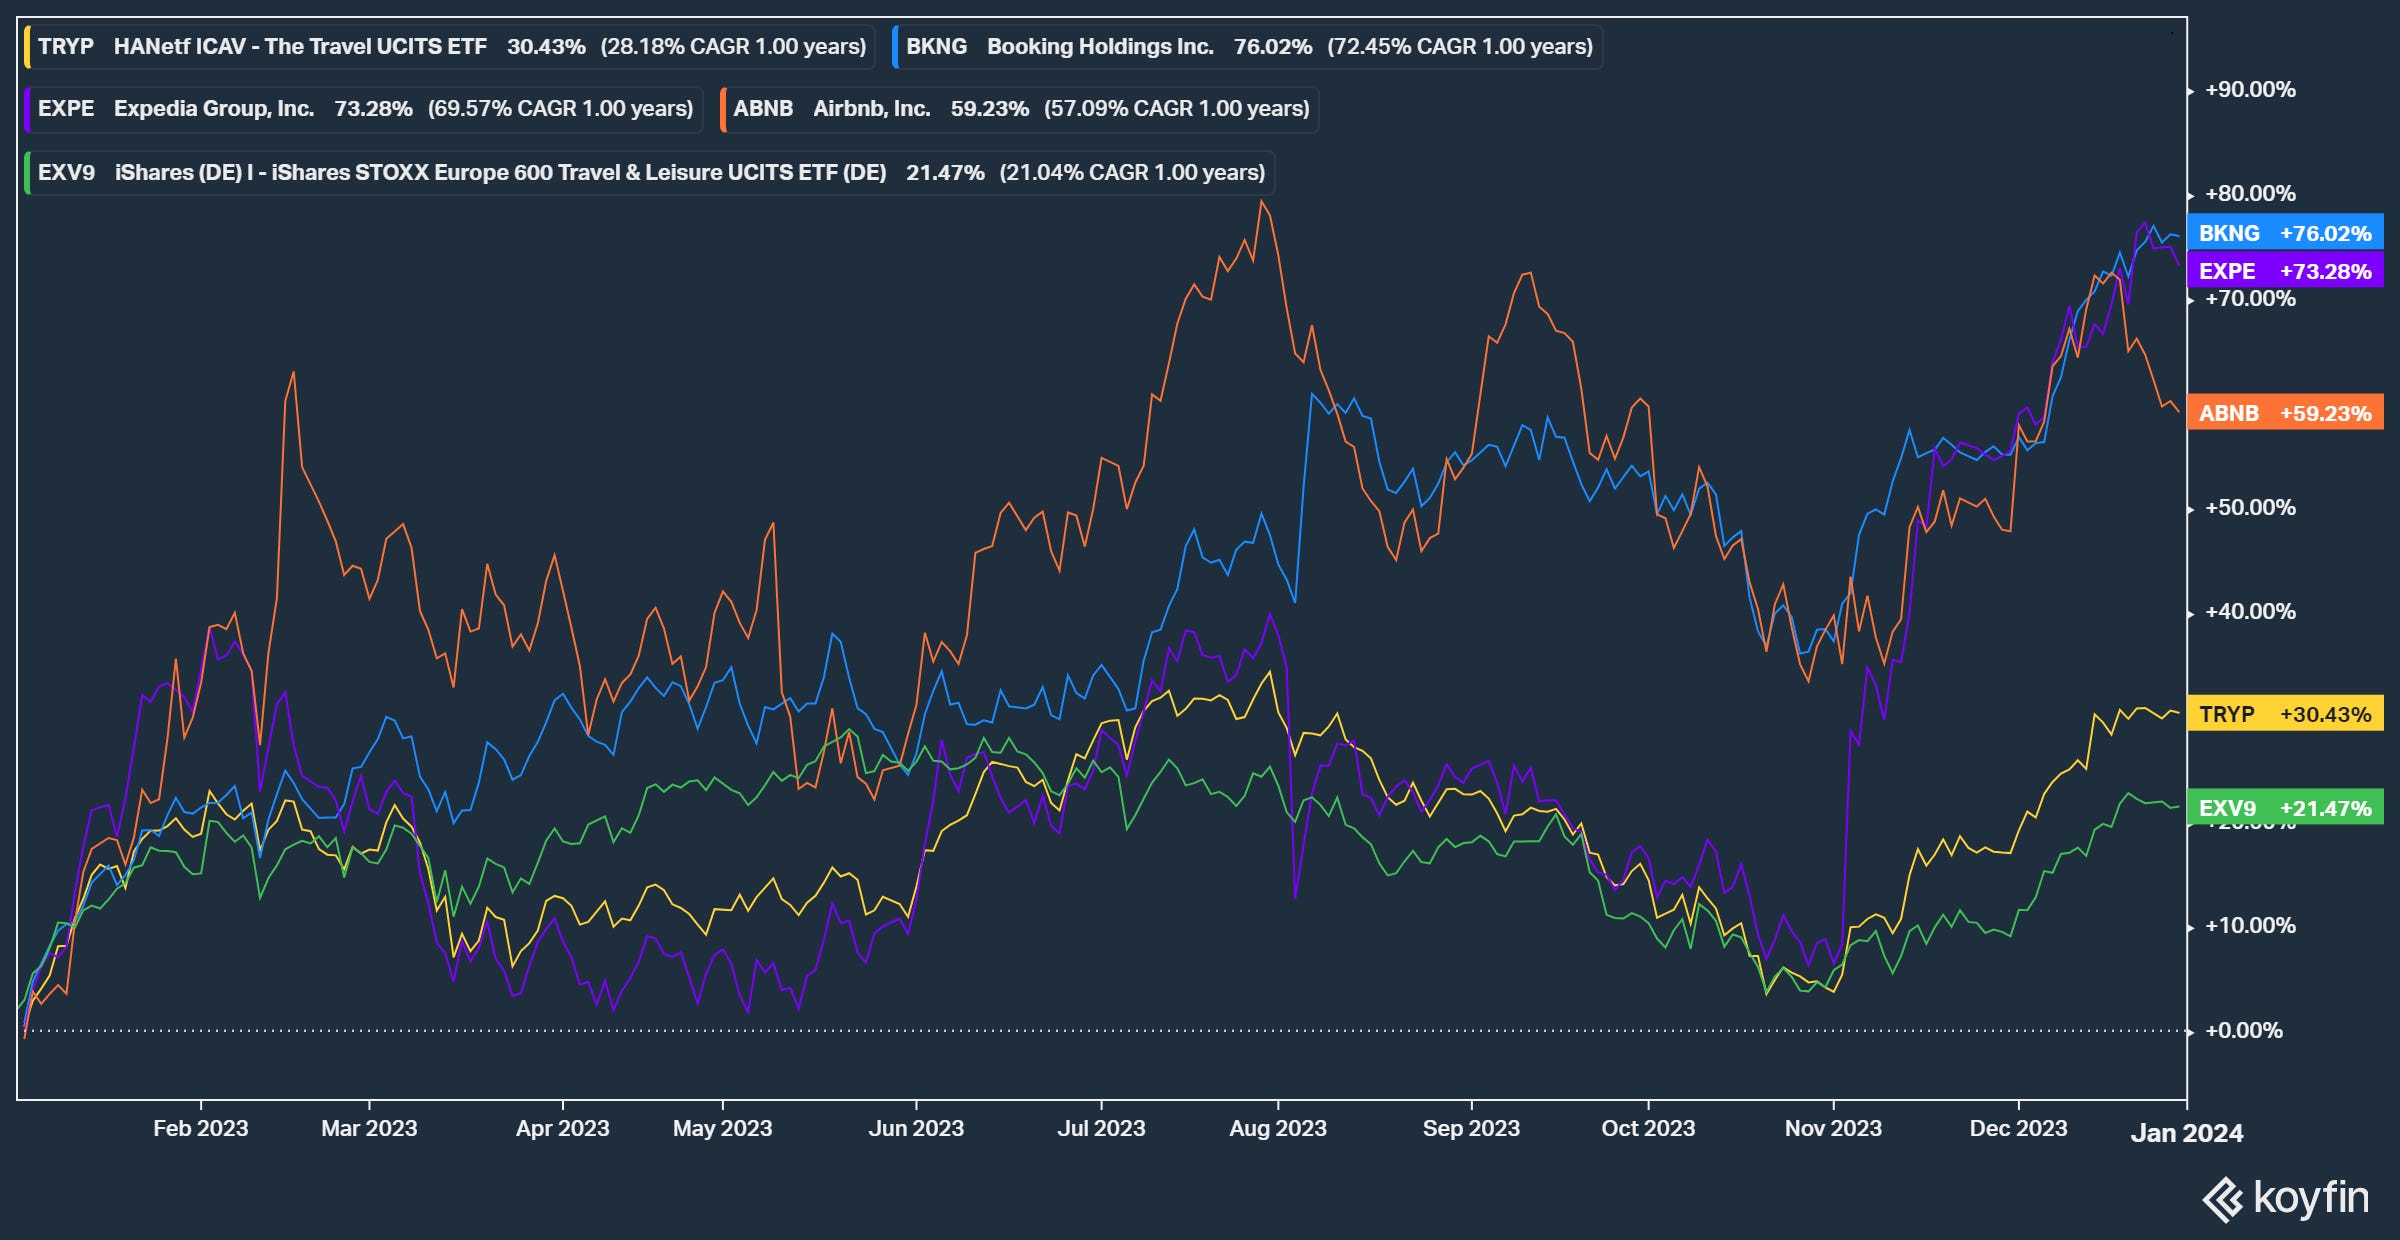Click the Apr 2023 axis label
The width and height of the screenshot is (2400, 1240).
coord(562,1129)
